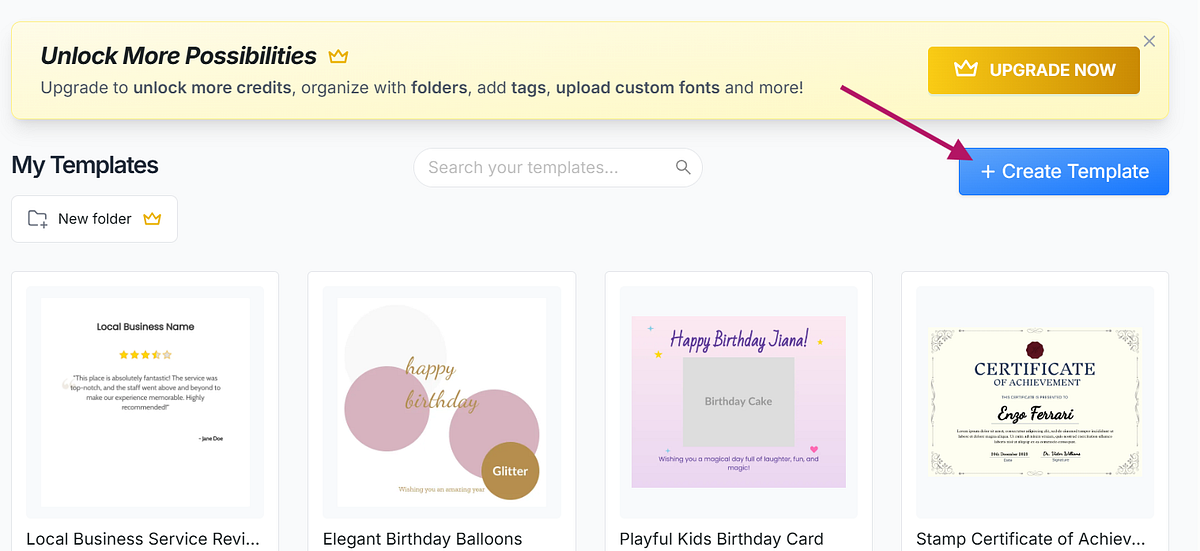The width and height of the screenshot is (1200, 551).
Task: Click the gold Glitter circle in birthday template
Action: click(510, 471)
